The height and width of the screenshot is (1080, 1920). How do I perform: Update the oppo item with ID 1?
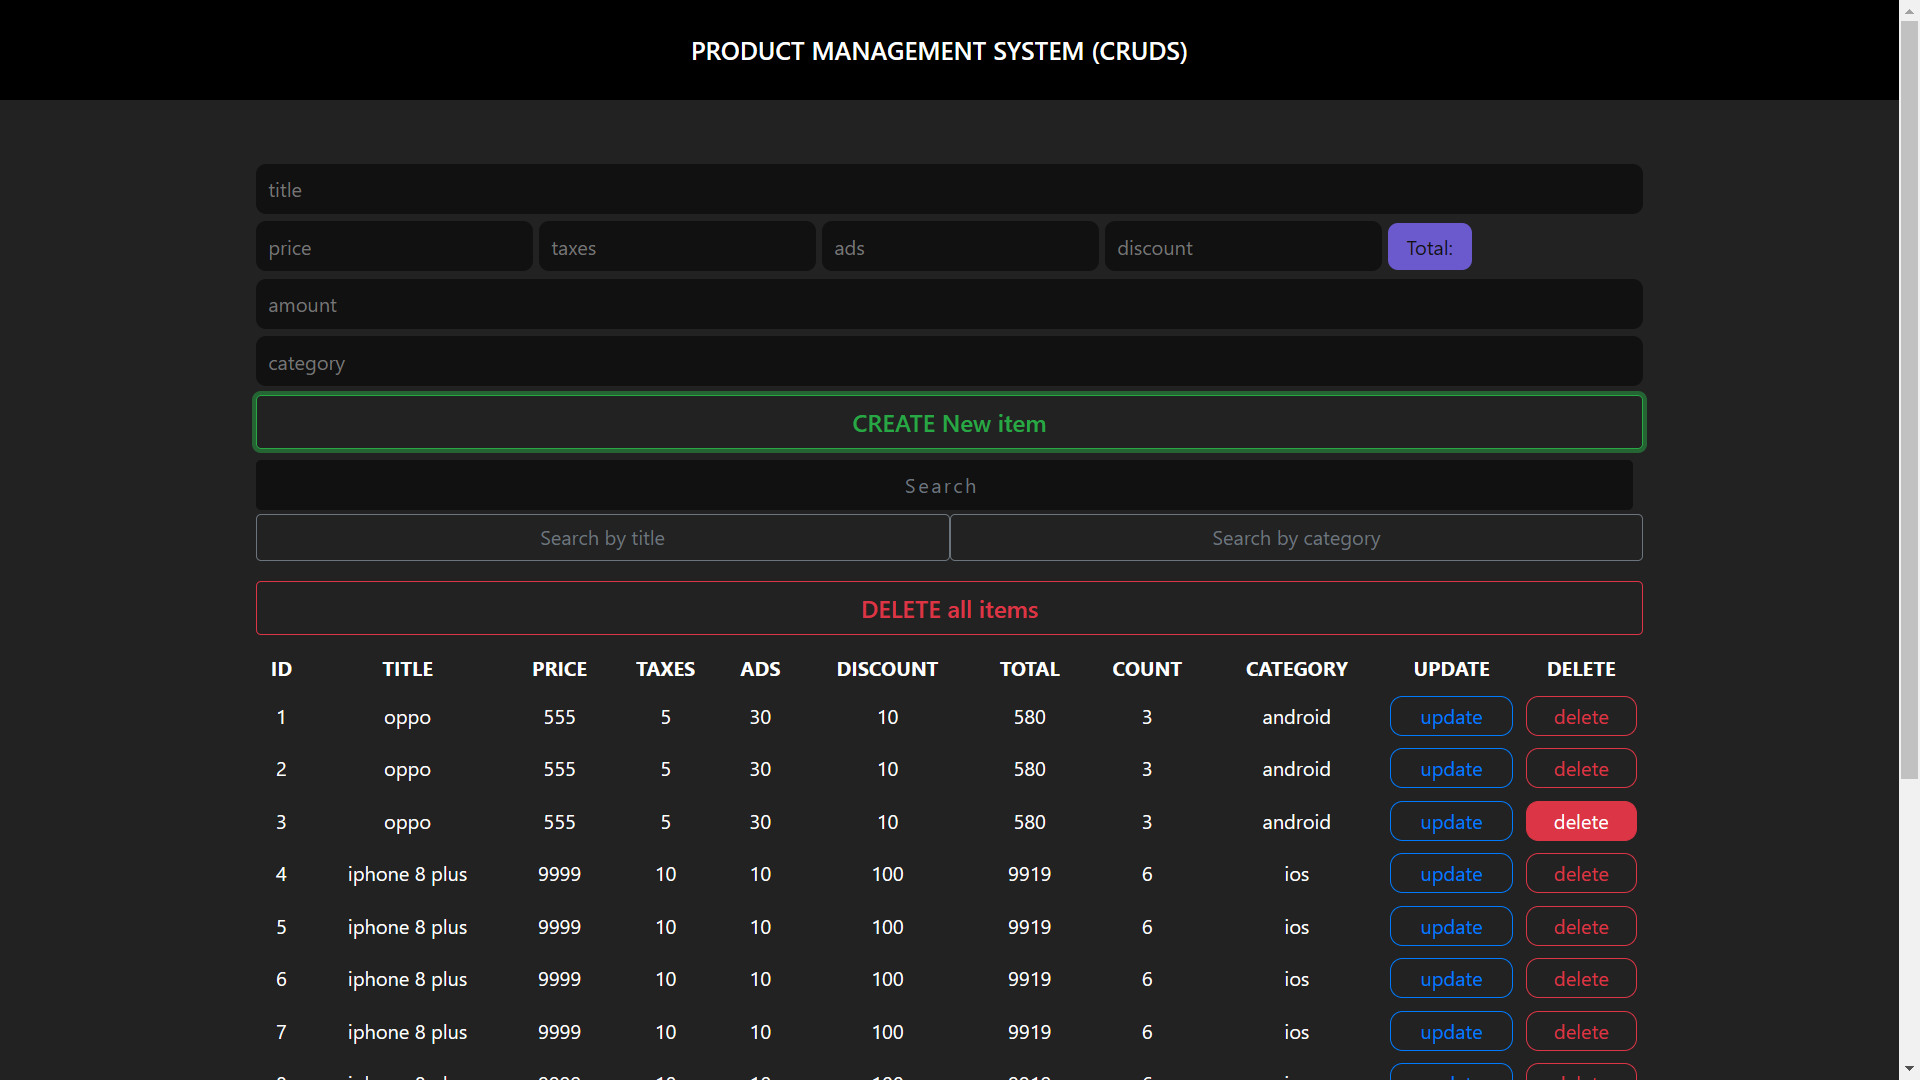[x=1451, y=717]
